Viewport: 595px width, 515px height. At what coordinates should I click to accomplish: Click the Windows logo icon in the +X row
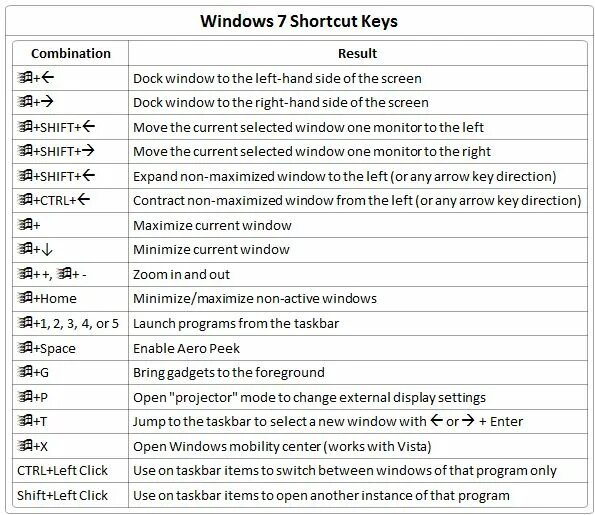25,445
